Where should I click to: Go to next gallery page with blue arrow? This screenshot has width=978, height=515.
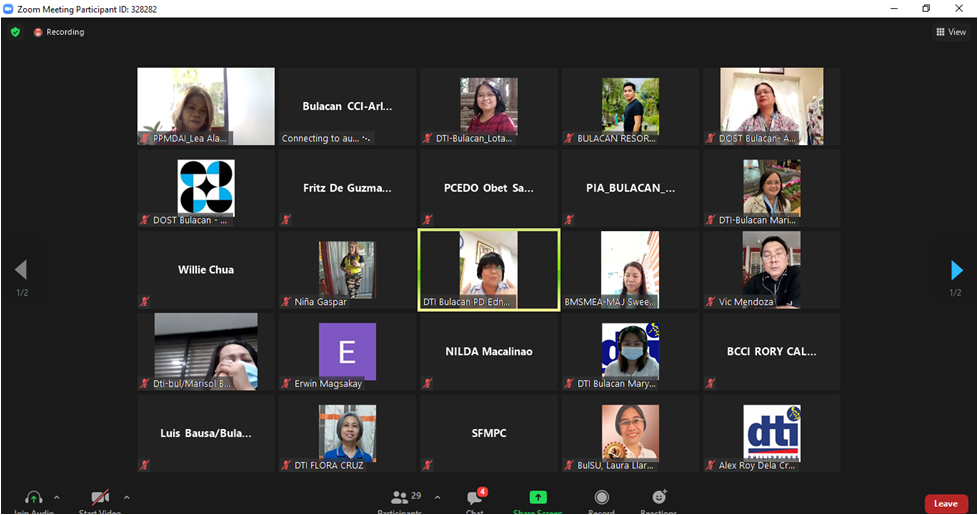pyautogui.click(x=956, y=270)
